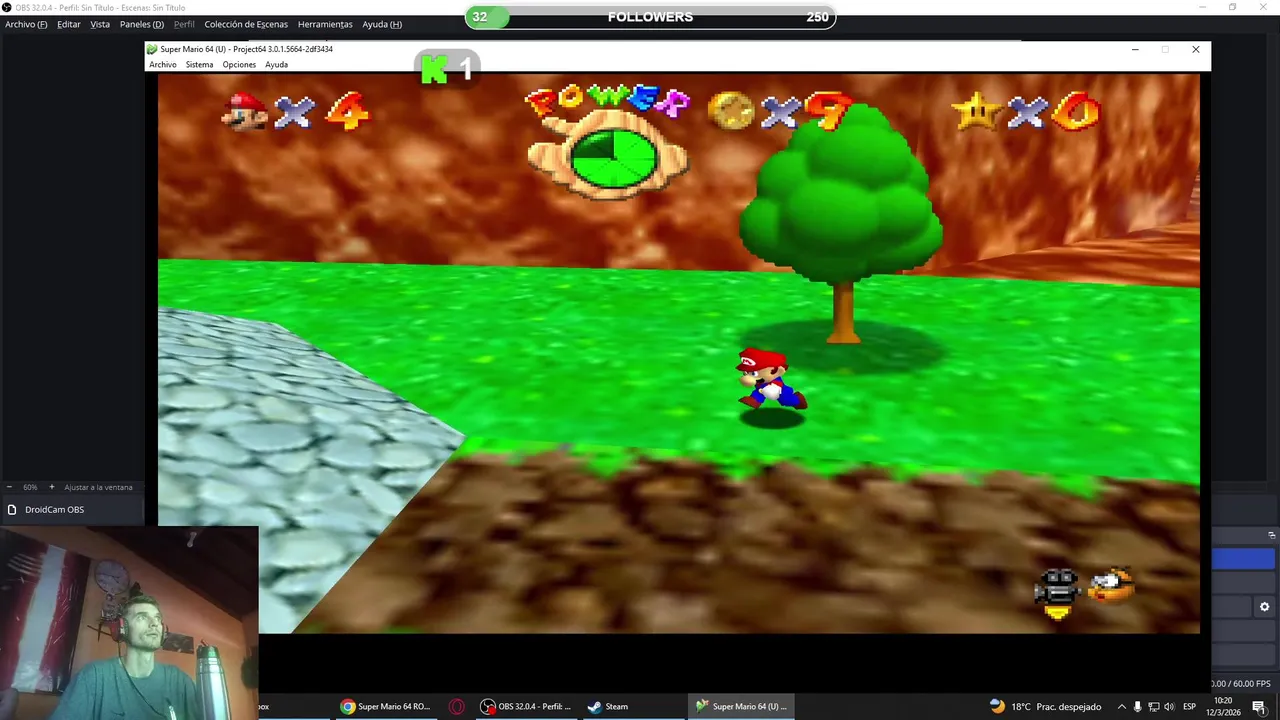Click the Project64 title bar app icon
This screenshot has height=720, width=1280.
pyautogui.click(x=152, y=49)
